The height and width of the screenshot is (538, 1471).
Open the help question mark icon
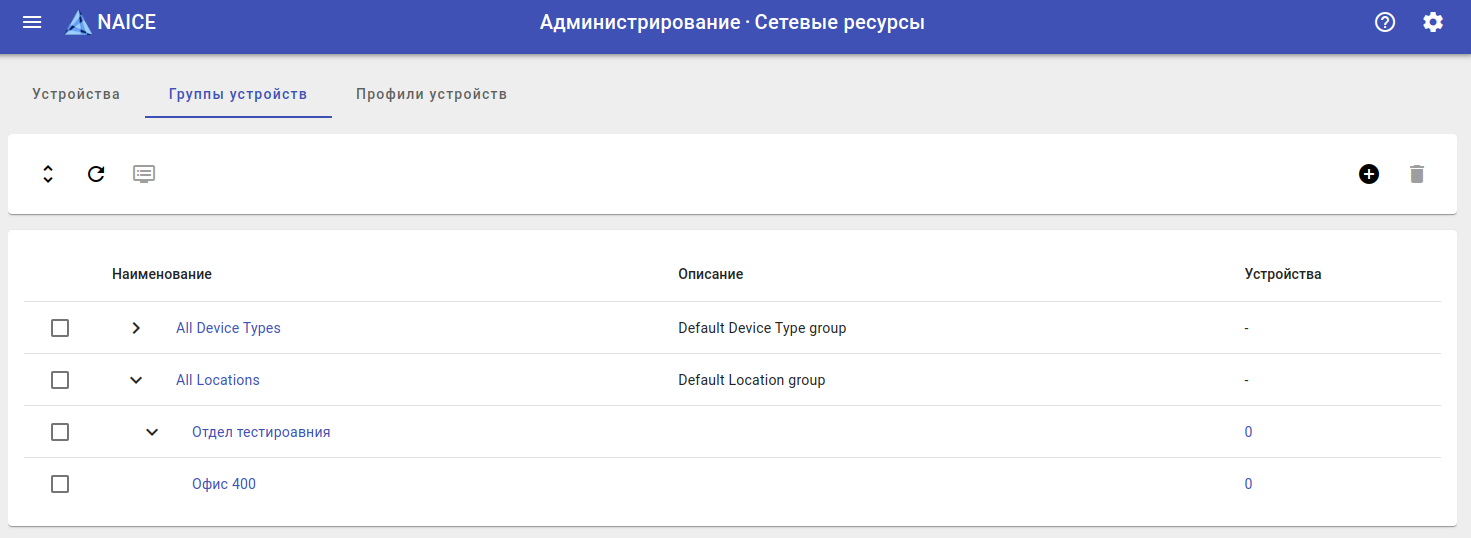pyautogui.click(x=1385, y=22)
